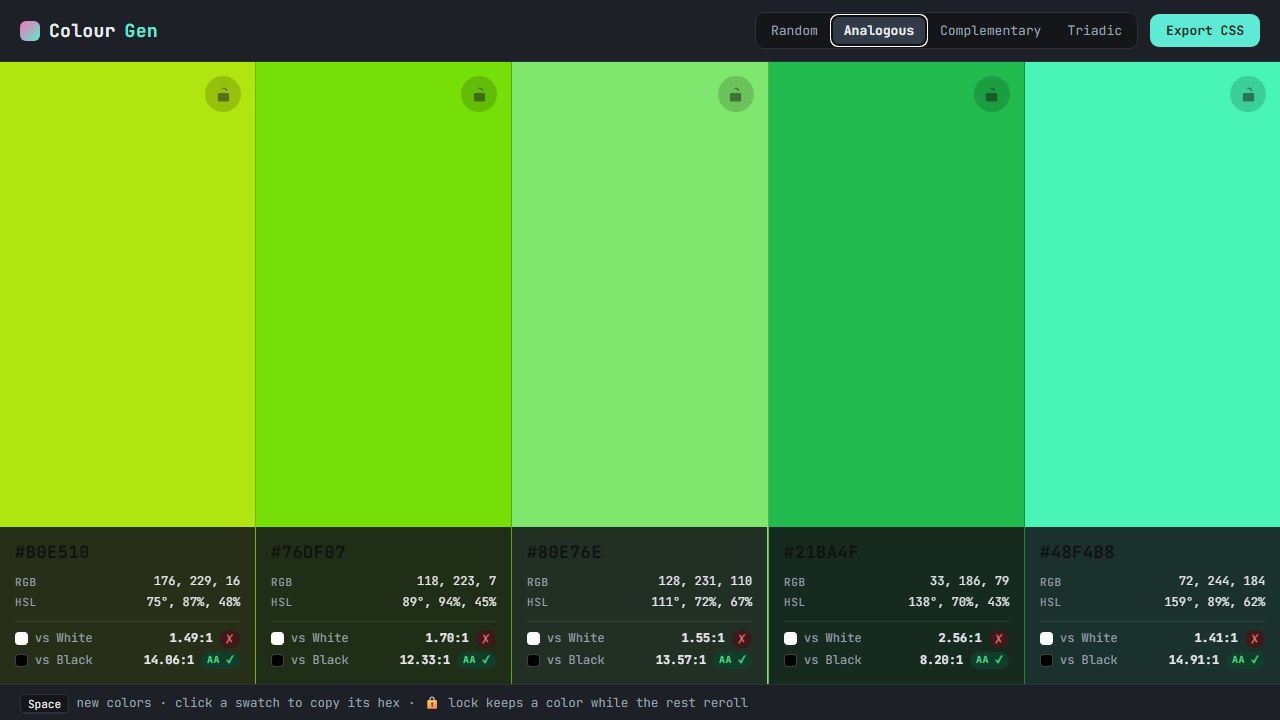
Task: Click the HSL value 138°, 70%, 43%
Action: tap(958, 602)
